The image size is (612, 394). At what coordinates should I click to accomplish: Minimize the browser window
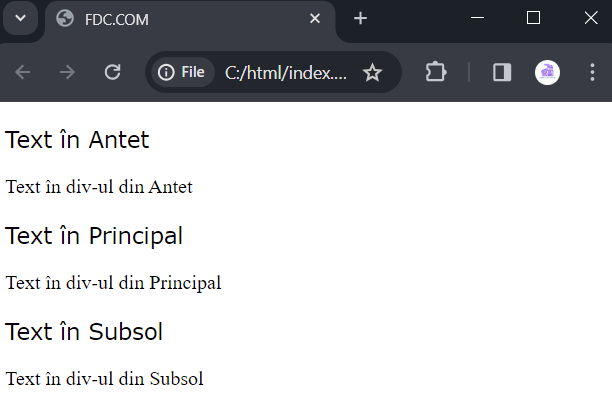coord(477,18)
